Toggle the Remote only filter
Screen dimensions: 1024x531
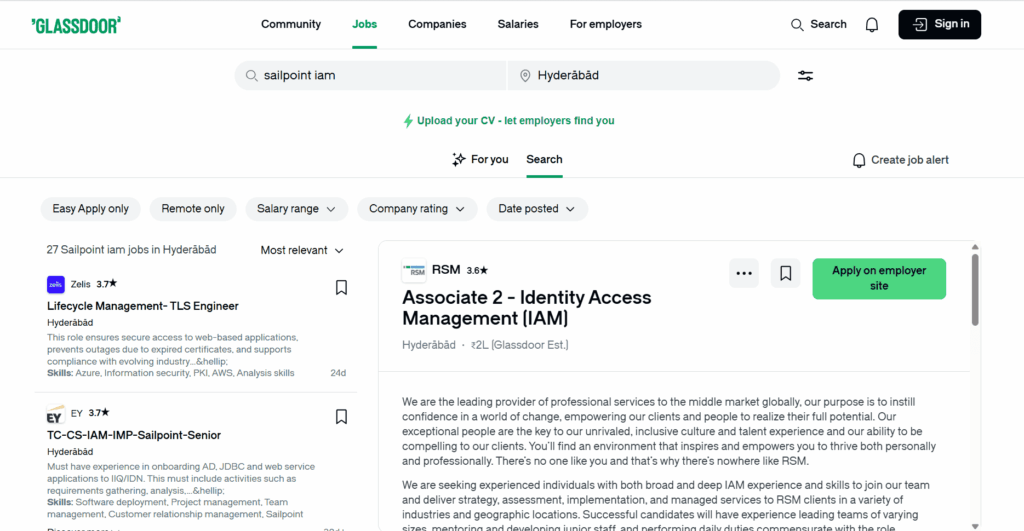coord(193,209)
